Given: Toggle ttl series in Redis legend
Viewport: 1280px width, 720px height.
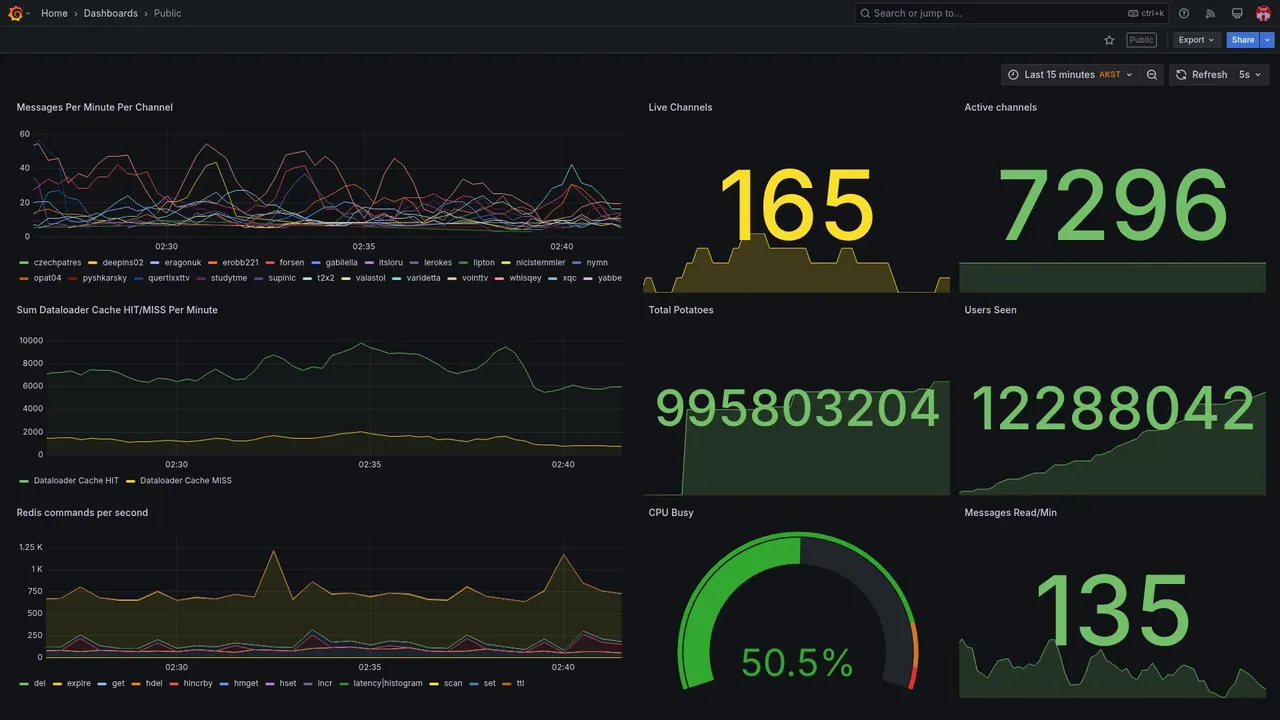Looking at the screenshot, I should pyautogui.click(x=520, y=684).
